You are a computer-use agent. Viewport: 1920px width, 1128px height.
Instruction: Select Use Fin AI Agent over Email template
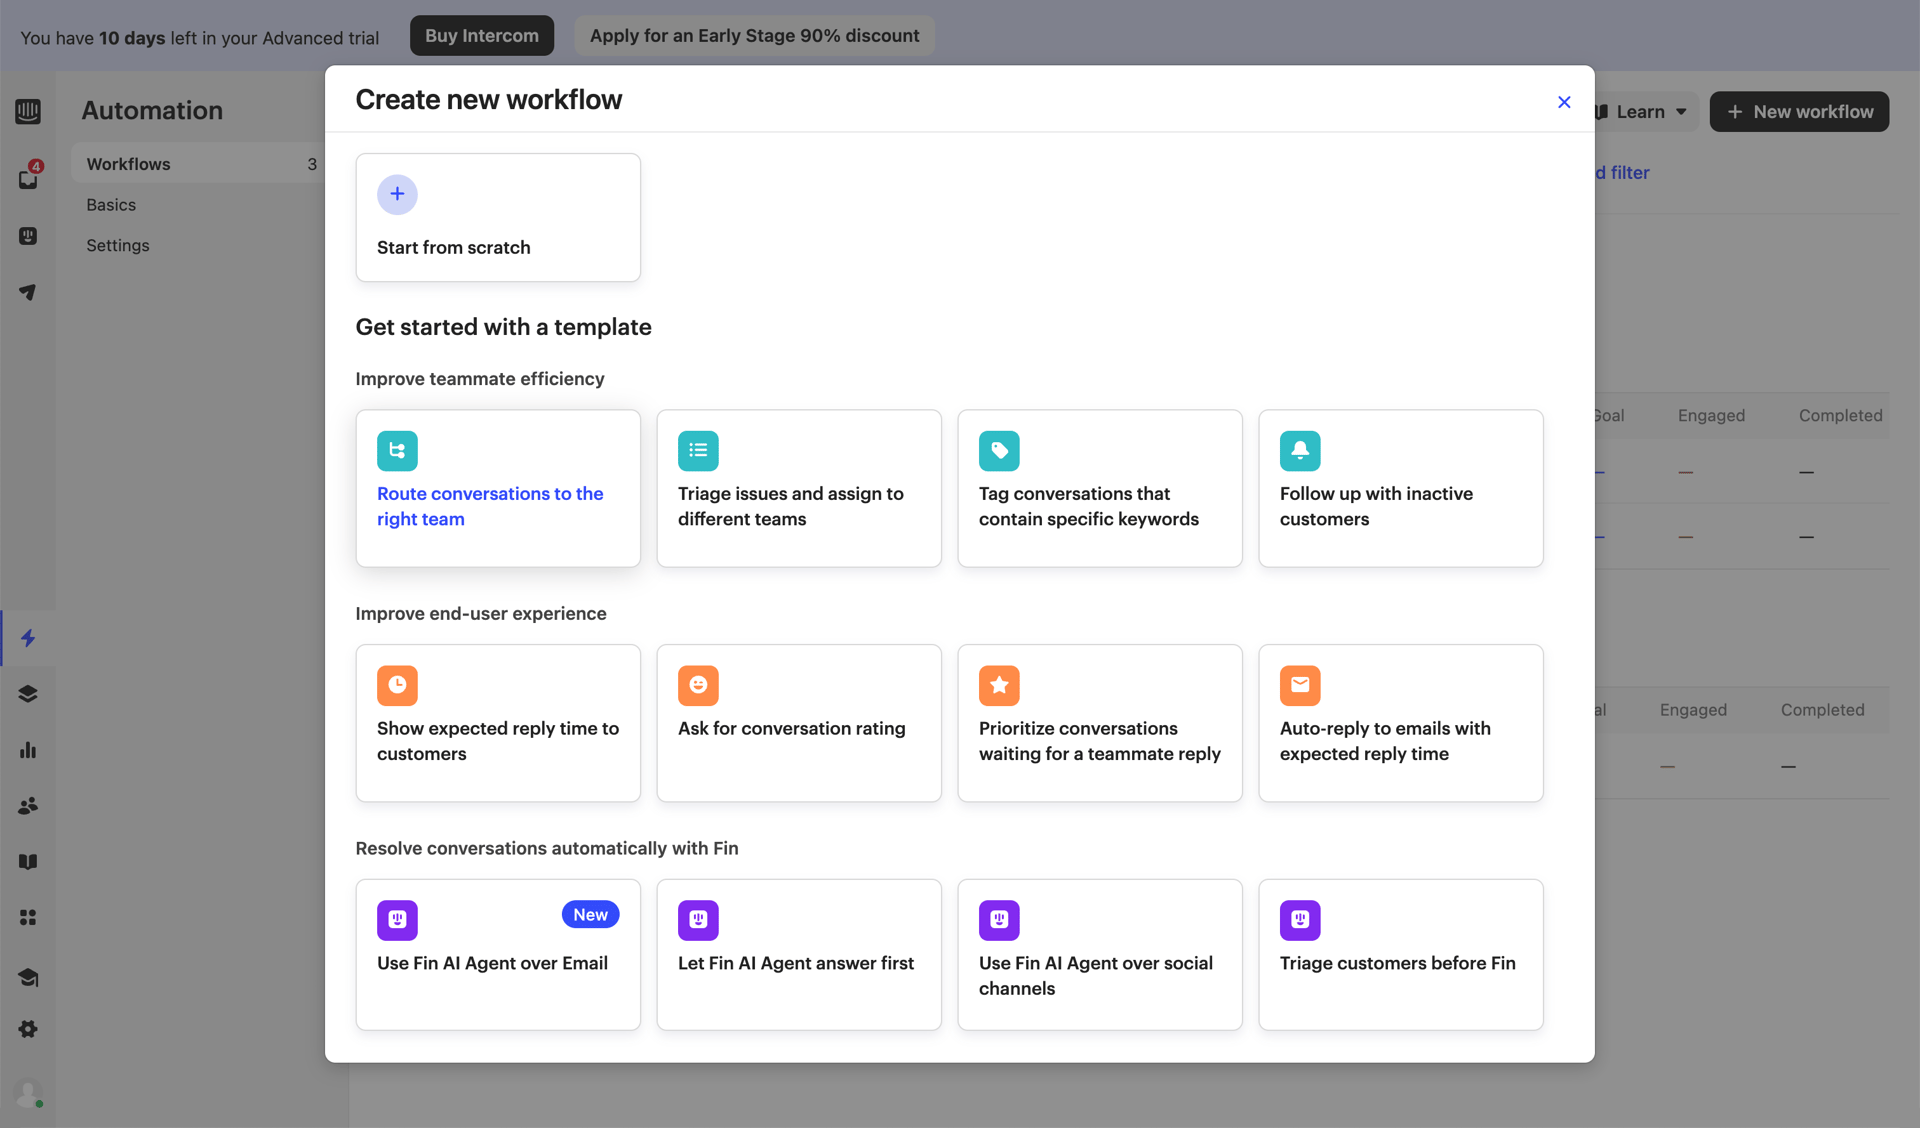497,954
